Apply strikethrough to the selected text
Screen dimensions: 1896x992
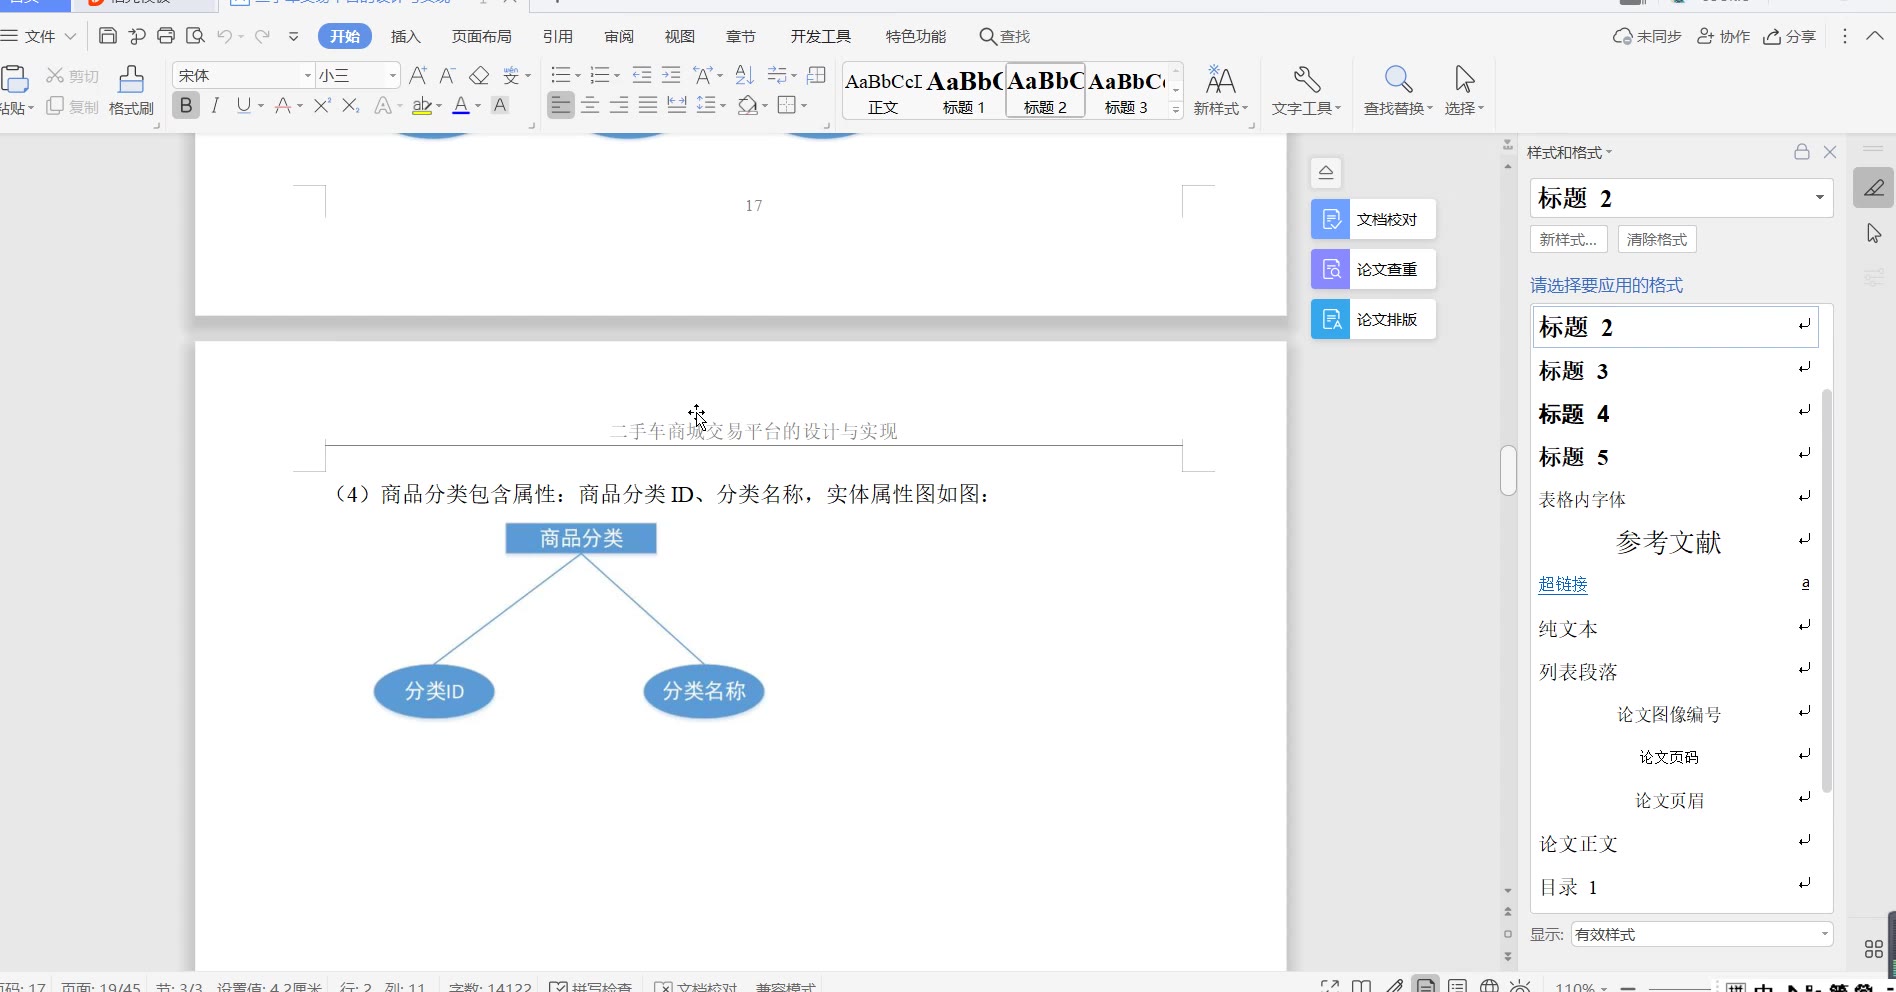[284, 105]
